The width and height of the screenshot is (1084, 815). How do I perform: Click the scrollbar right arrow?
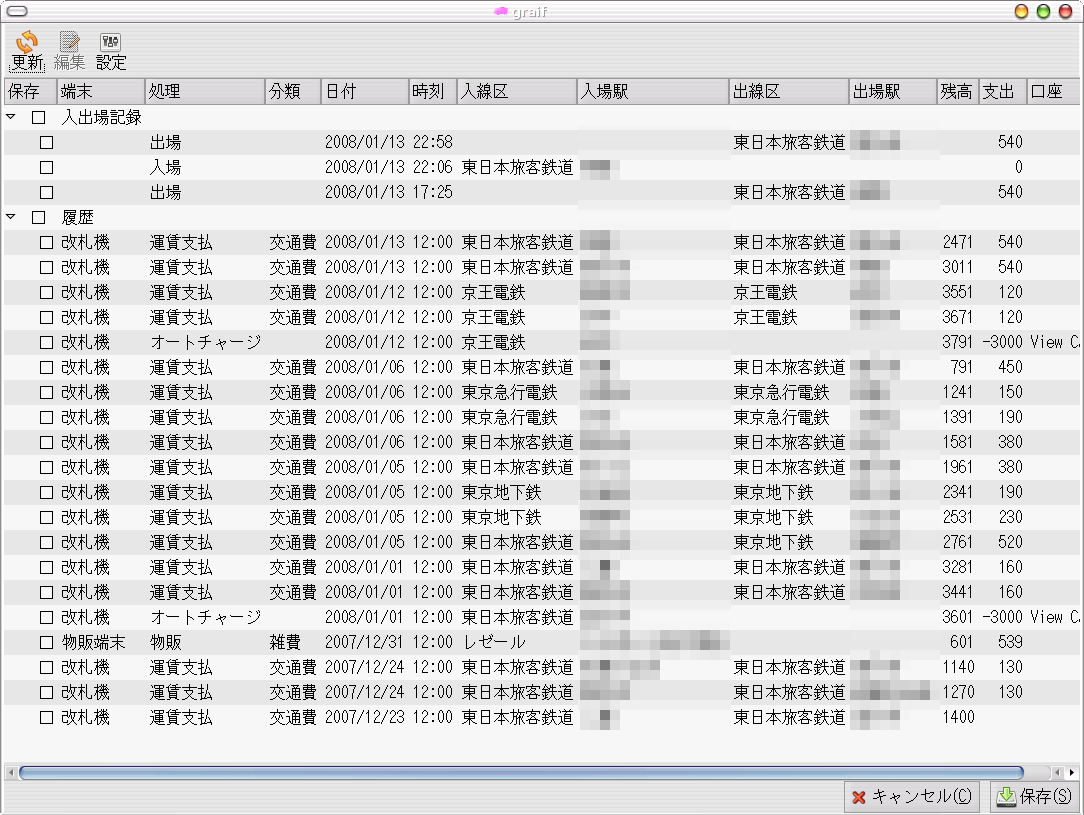click(1071, 773)
